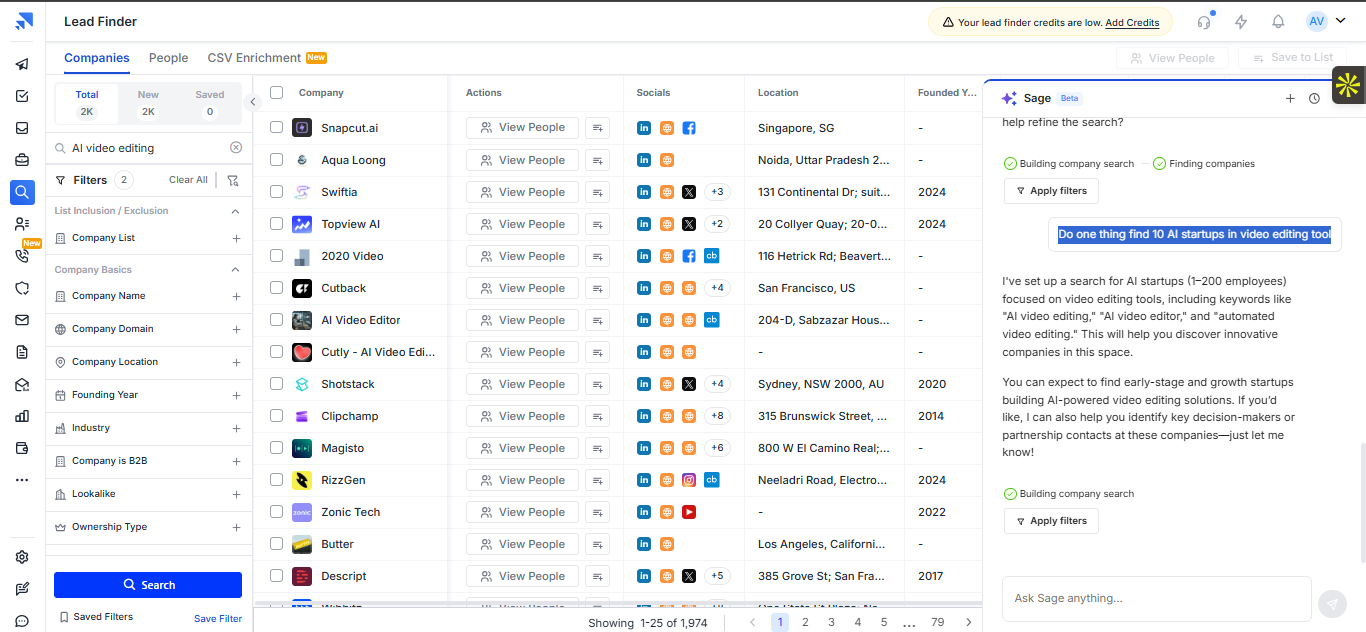The image size is (1366, 632).
Task: Open the inbox tray icon in sidebar
Action: point(22,128)
